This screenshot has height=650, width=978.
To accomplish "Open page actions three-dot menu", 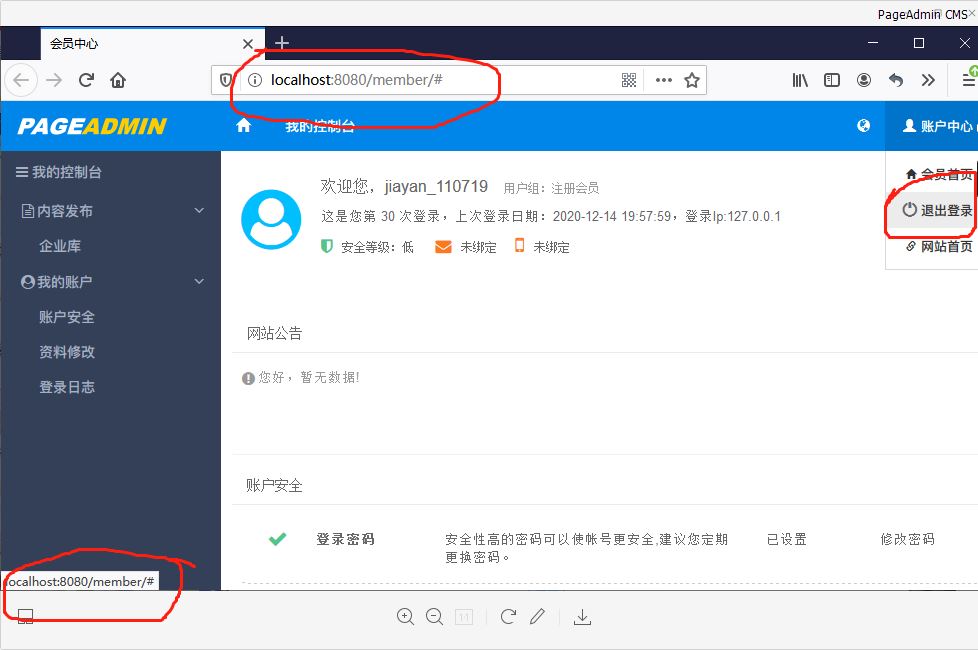I will [664, 80].
